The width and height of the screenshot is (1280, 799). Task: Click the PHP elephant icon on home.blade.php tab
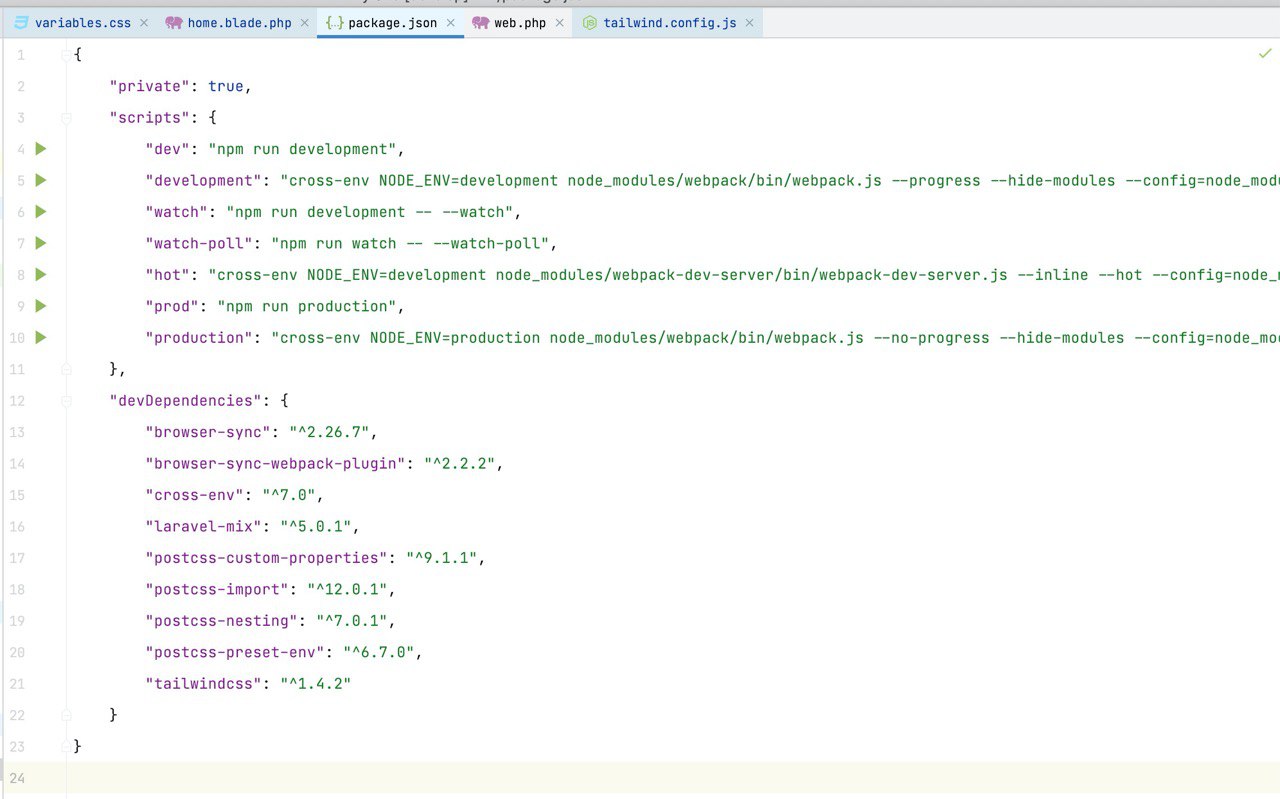tap(175, 22)
